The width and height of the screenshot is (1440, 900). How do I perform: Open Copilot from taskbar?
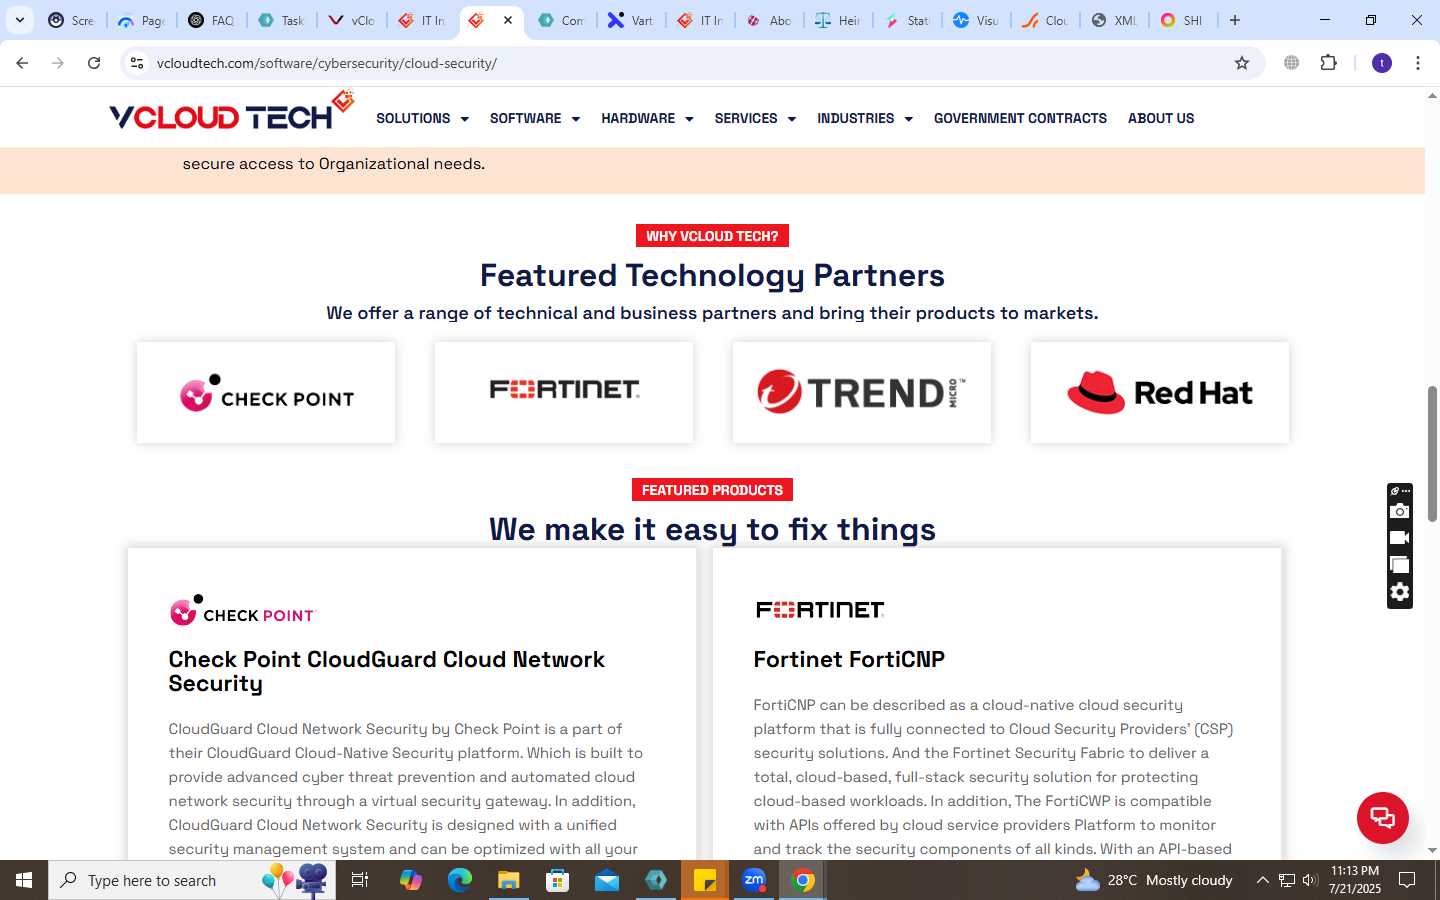410,880
